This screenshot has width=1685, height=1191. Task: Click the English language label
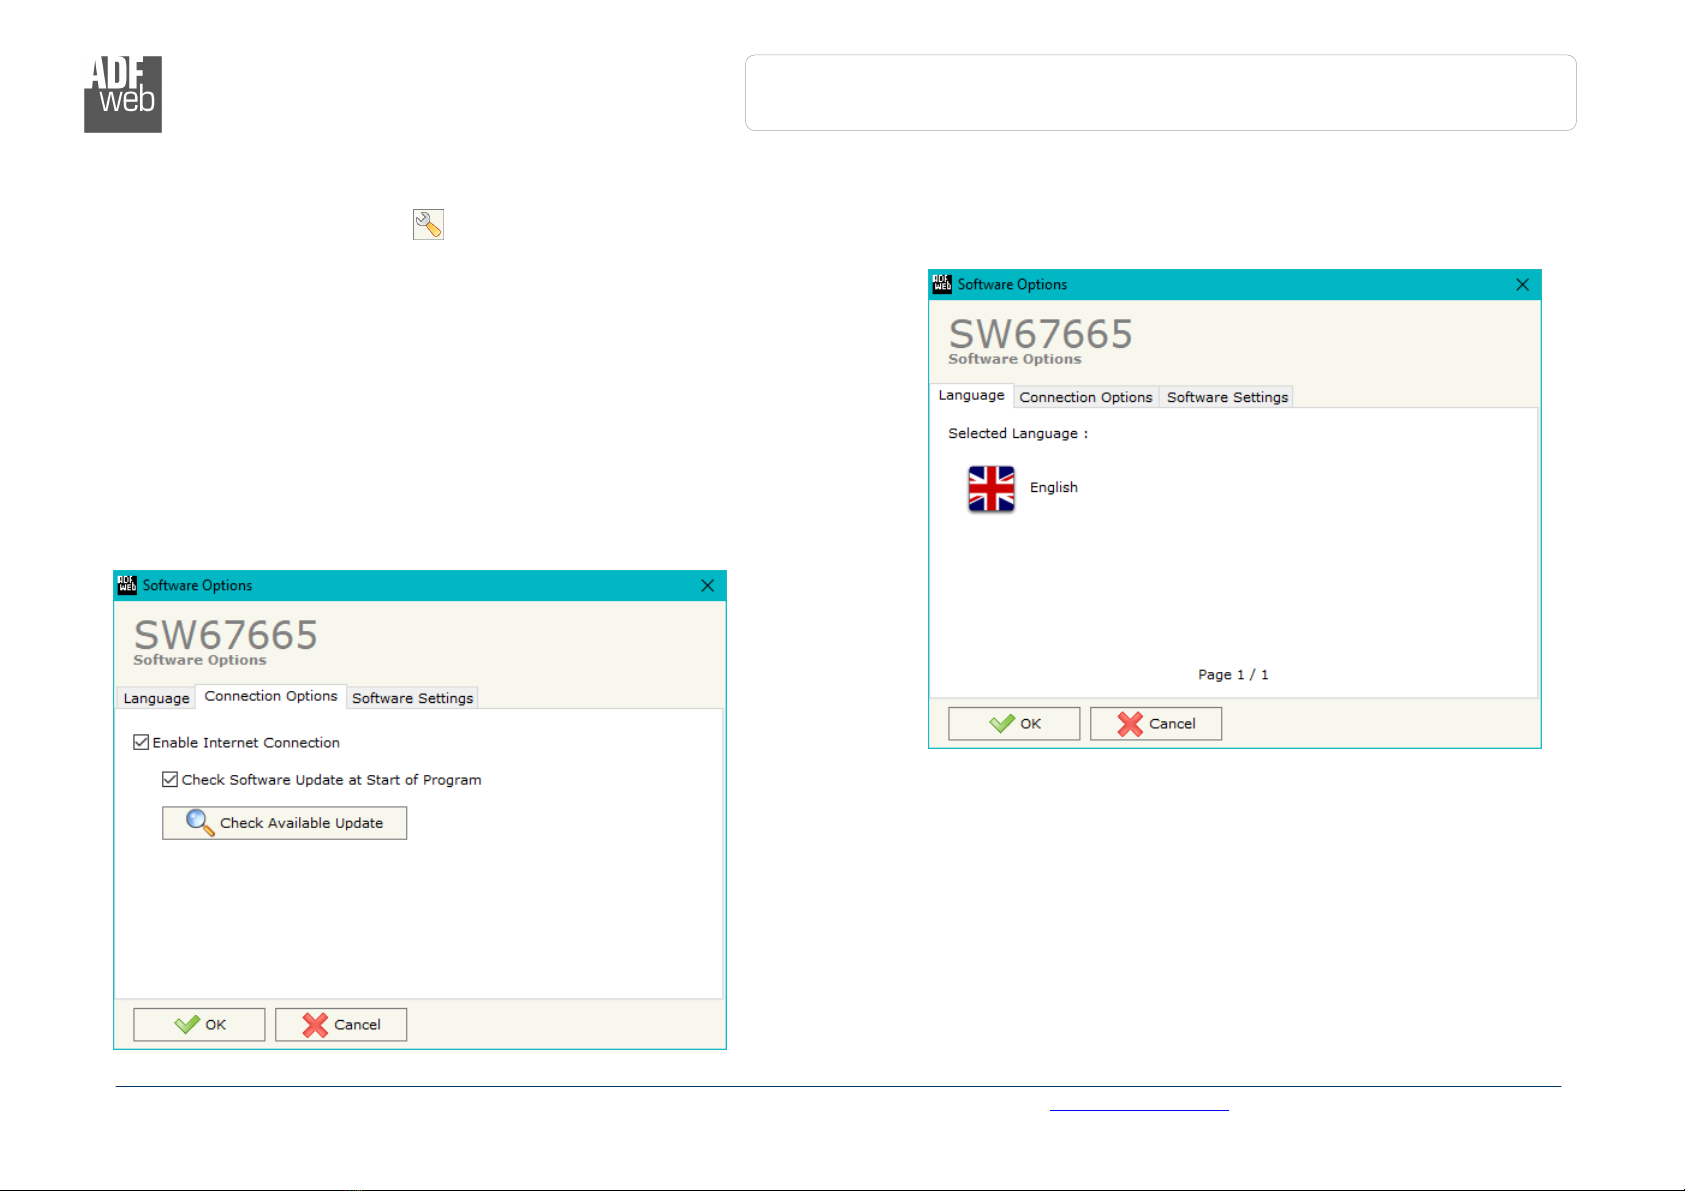tap(1054, 487)
